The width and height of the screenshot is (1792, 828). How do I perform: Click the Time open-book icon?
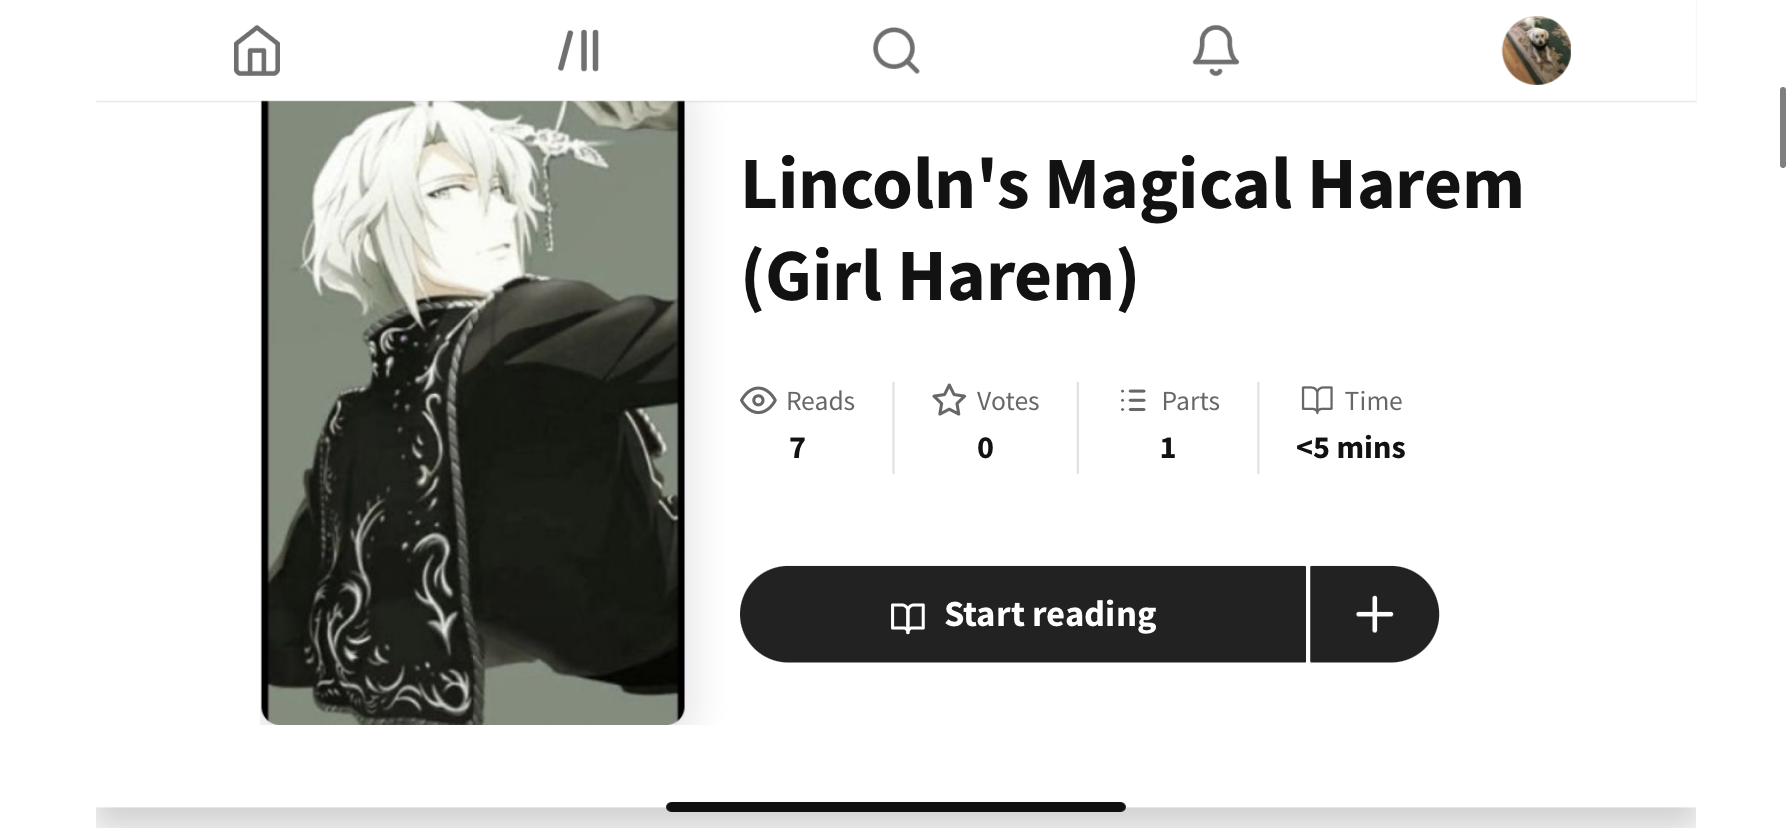[1317, 400]
